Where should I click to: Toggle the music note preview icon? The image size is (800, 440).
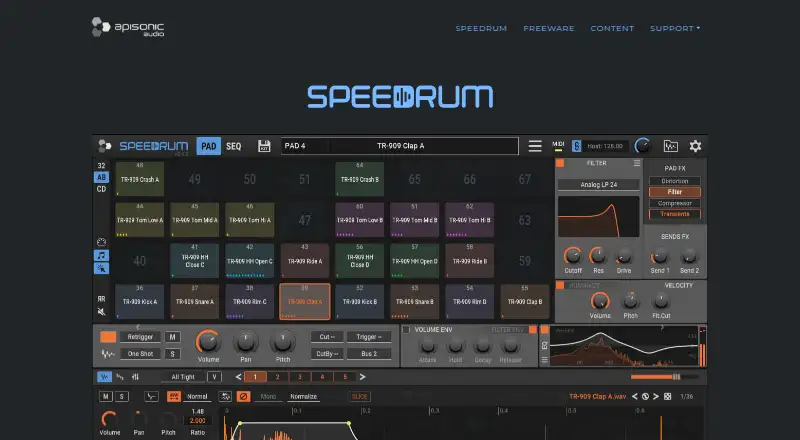point(101,255)
